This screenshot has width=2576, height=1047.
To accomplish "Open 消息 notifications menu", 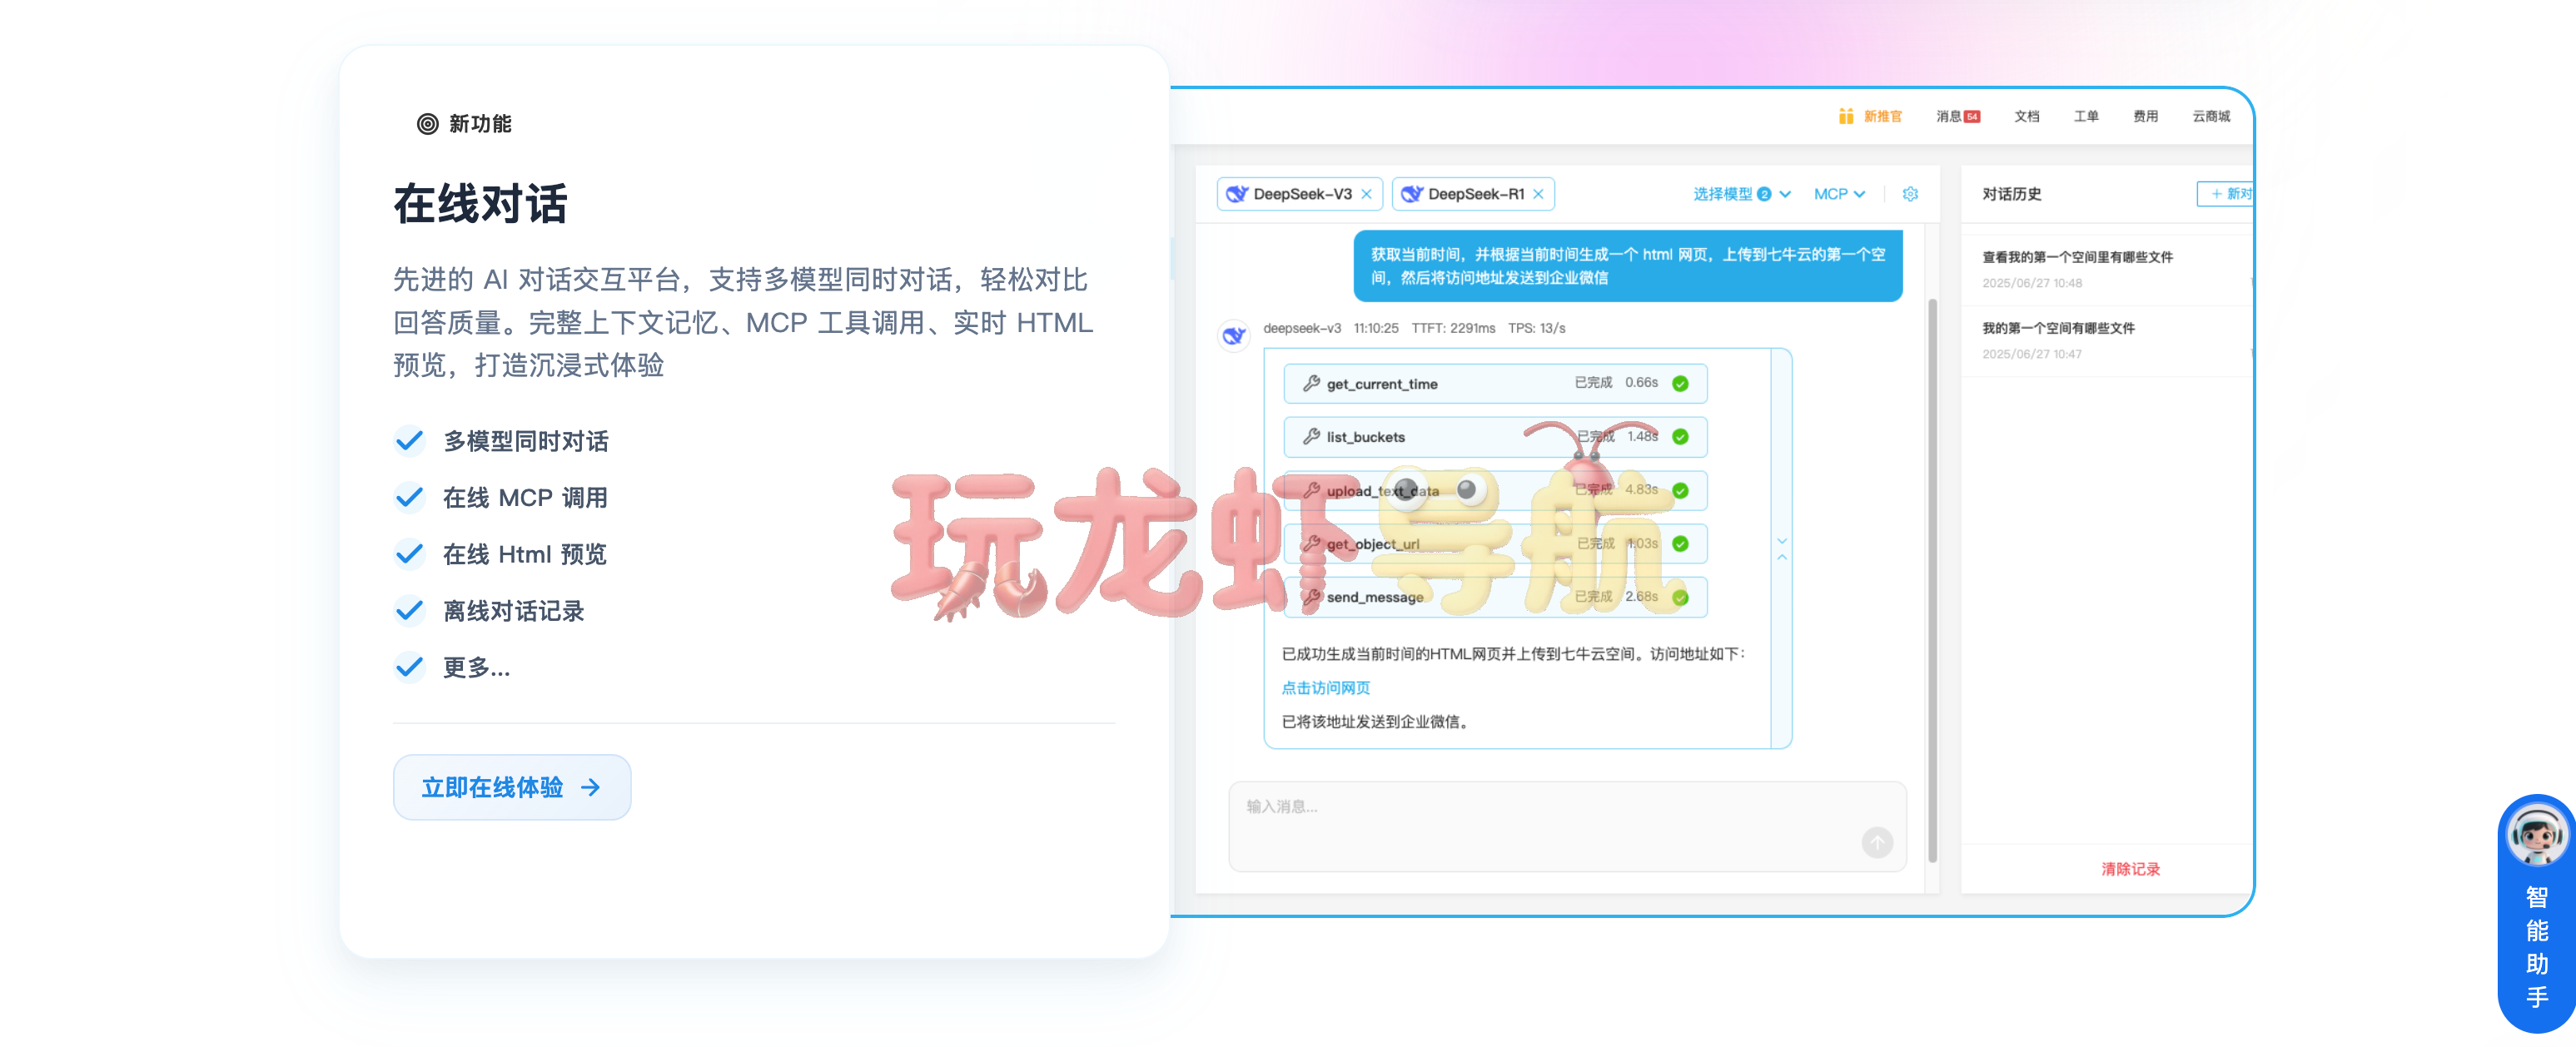I will [x=1957, y=116].
